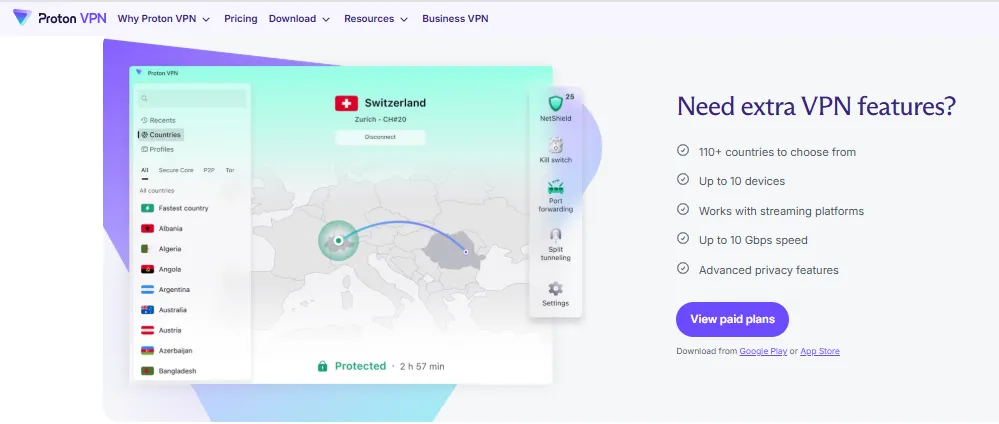This screenshot has height=424, width=999.
Task: Click the Proton VPN logo icon
Action: point(22,18)
